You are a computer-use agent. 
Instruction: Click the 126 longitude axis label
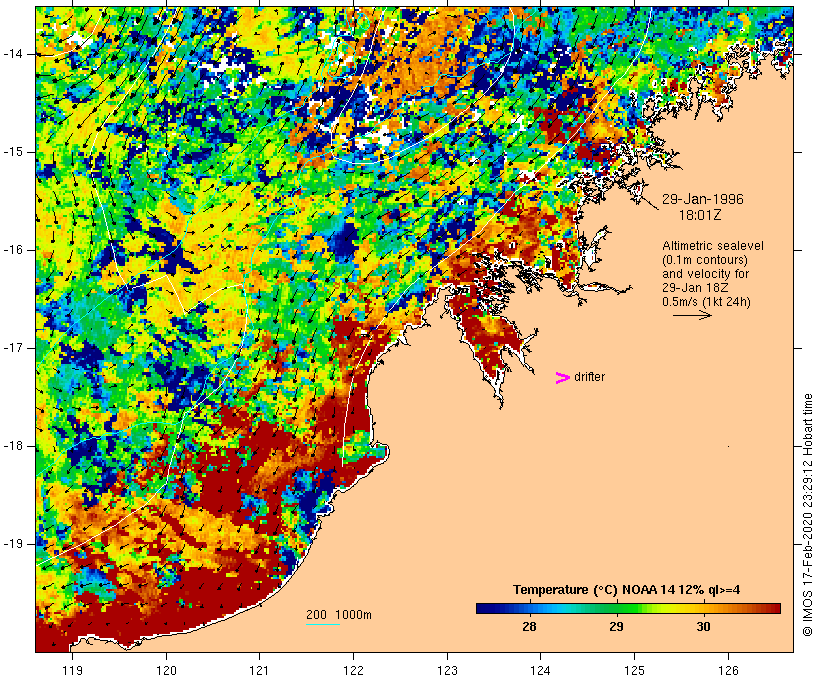(728, 671)
